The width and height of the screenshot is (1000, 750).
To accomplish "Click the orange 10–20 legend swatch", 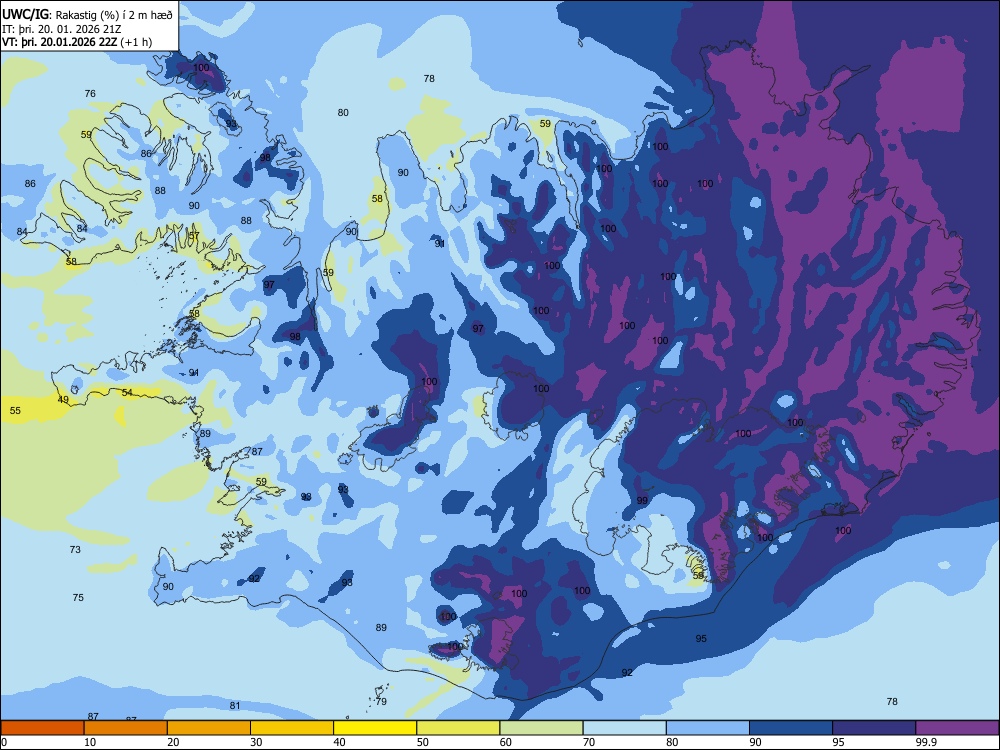I will (x=126, y=728).
